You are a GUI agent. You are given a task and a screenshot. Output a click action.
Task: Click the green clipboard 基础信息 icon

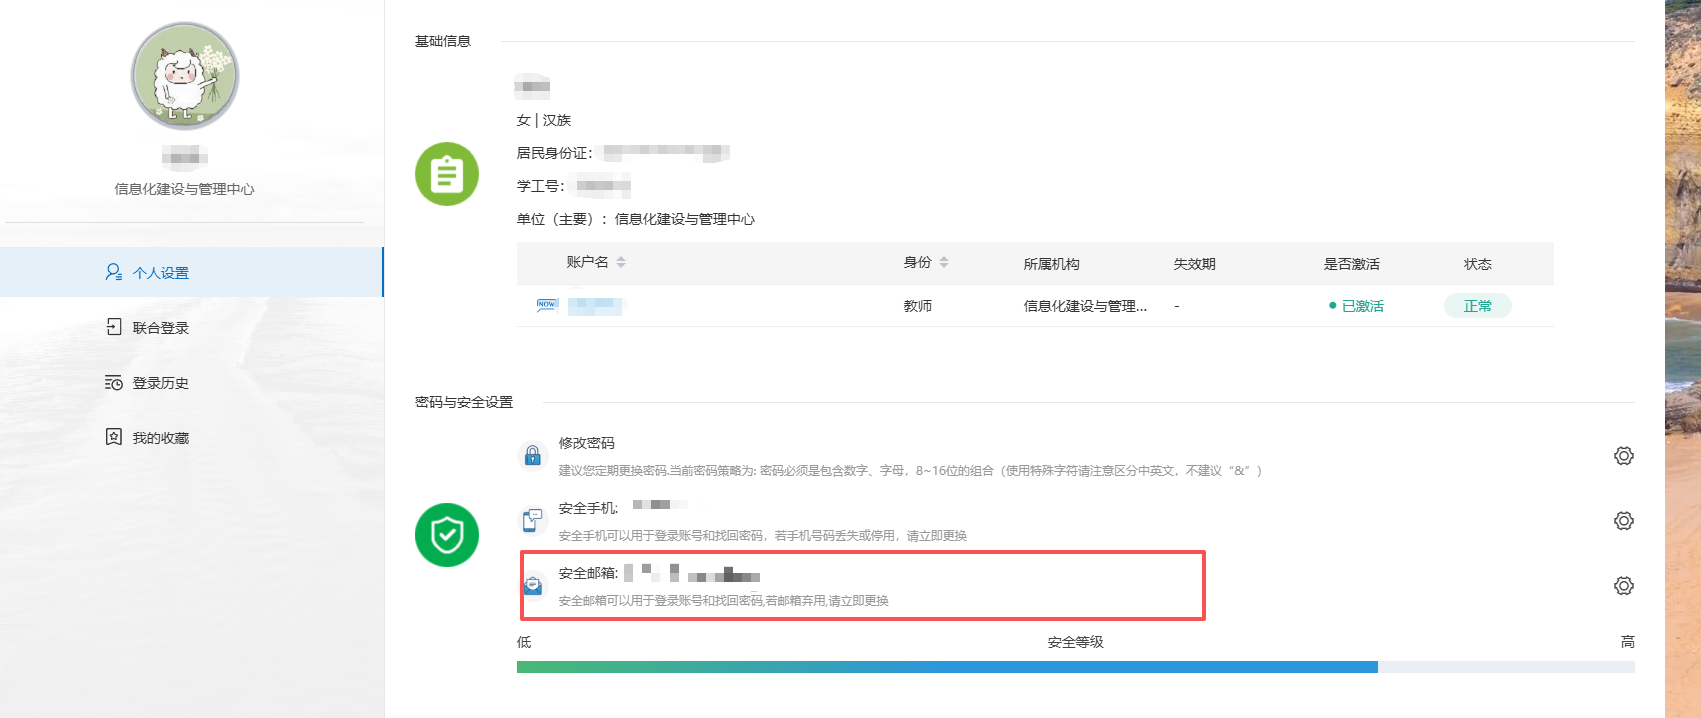pyautogui.click(x=447, y=174)
